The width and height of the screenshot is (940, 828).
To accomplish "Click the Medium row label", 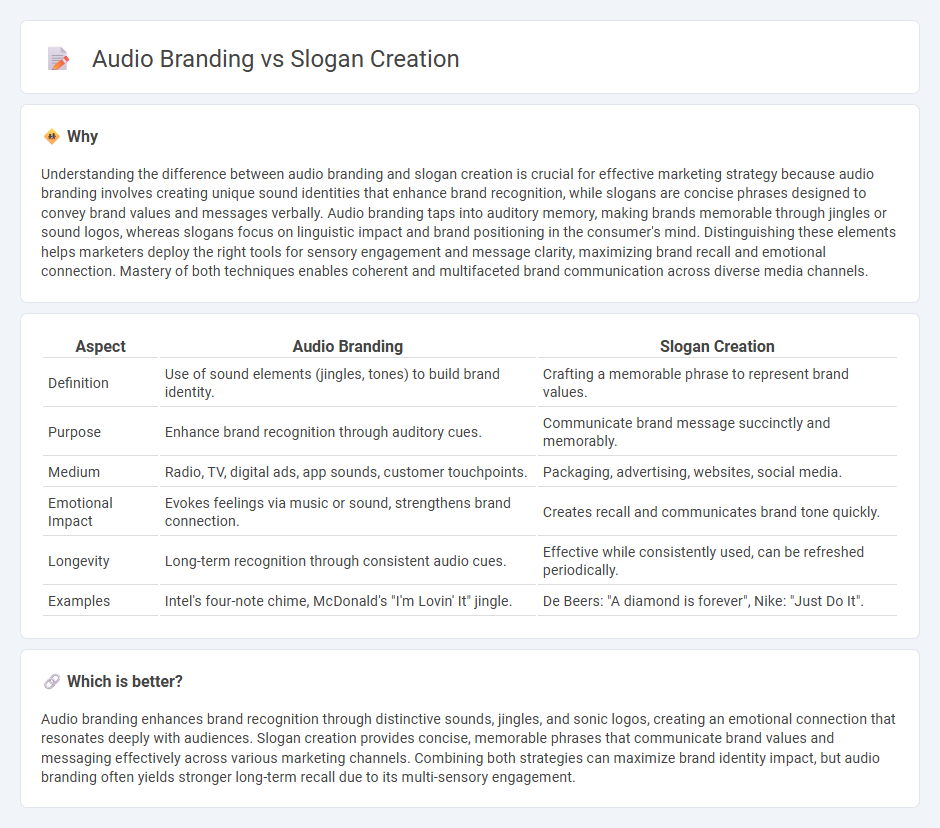I will point(74,472).
